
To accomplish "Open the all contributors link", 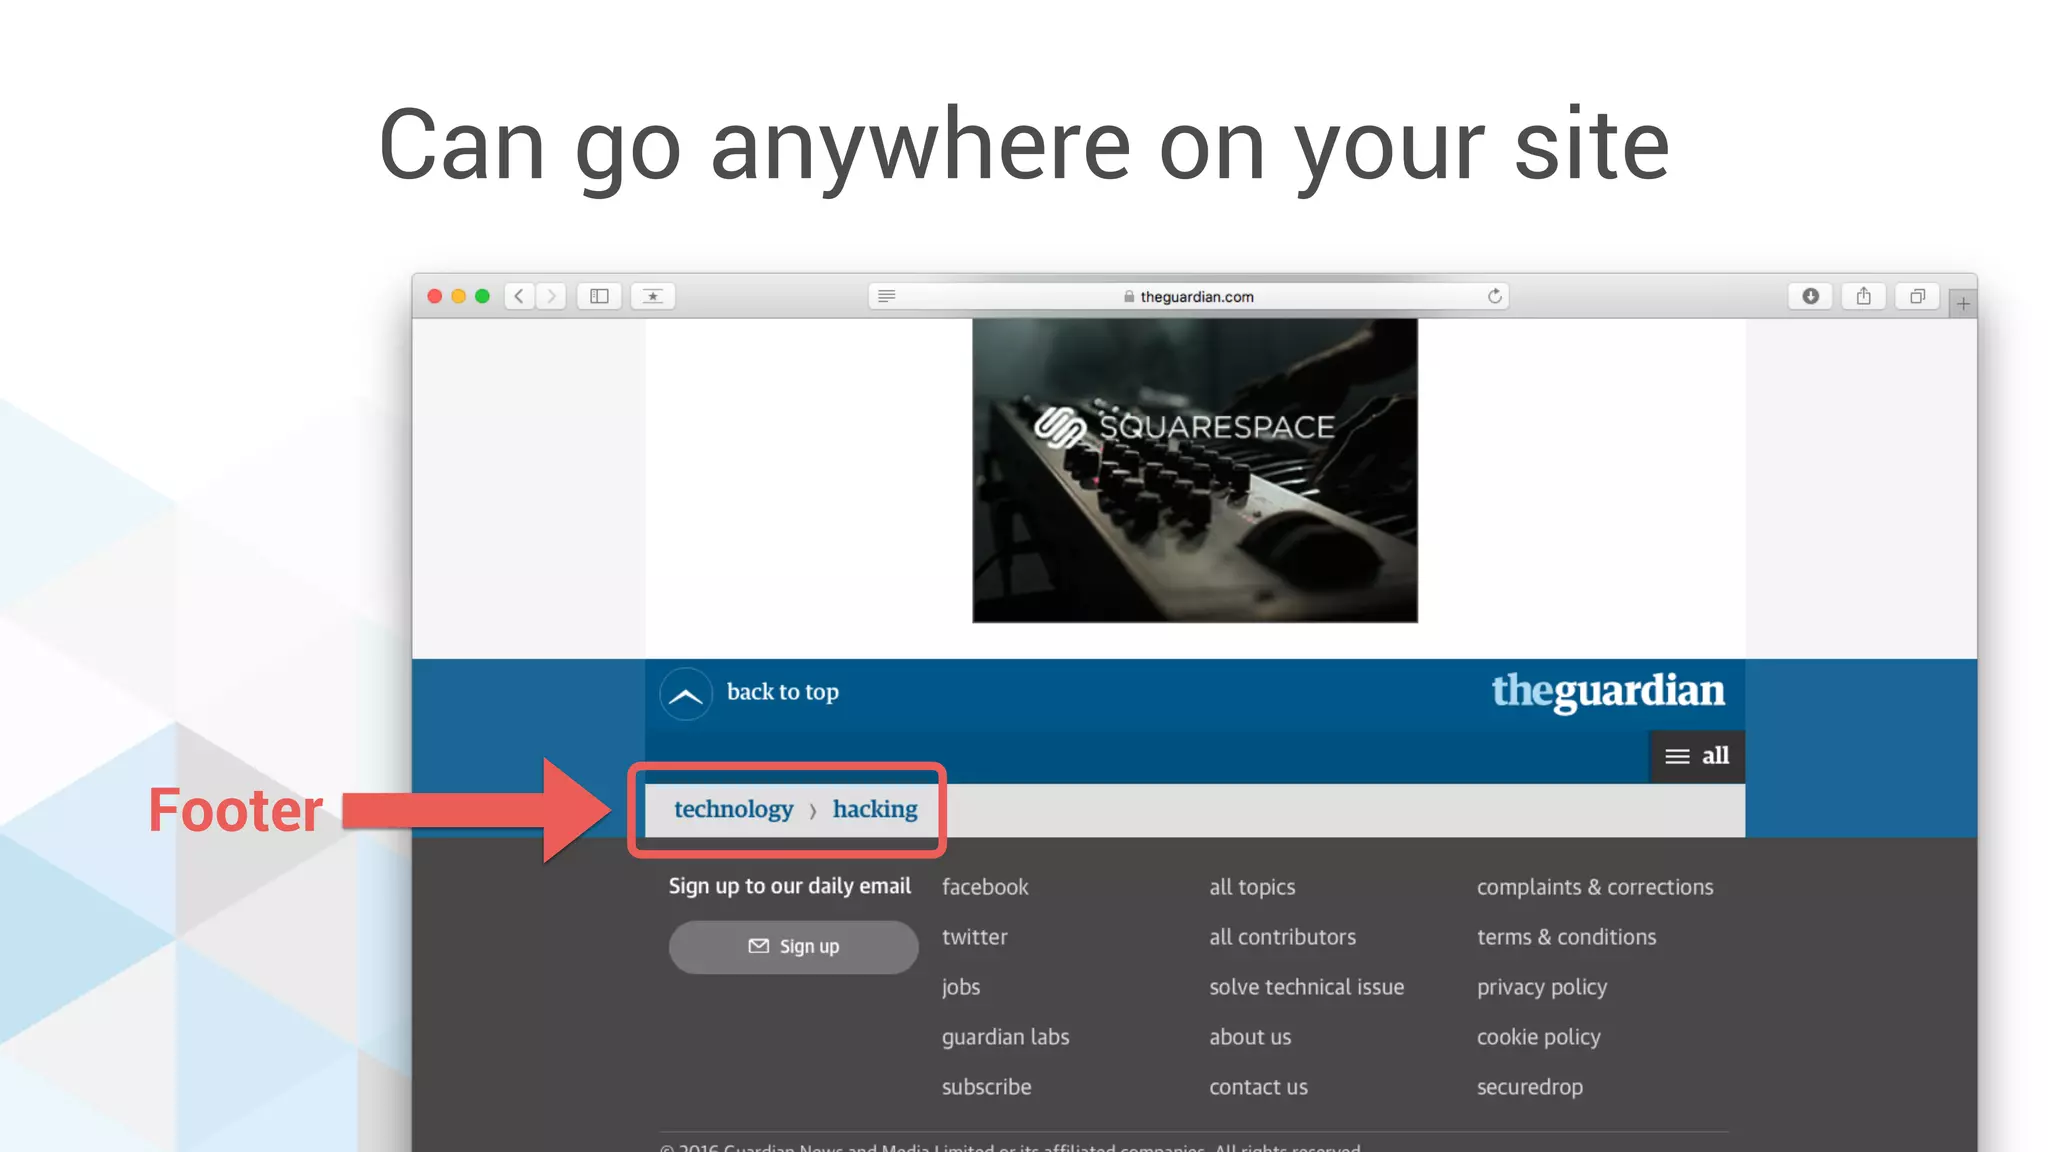I will [x=1283, y=937].
